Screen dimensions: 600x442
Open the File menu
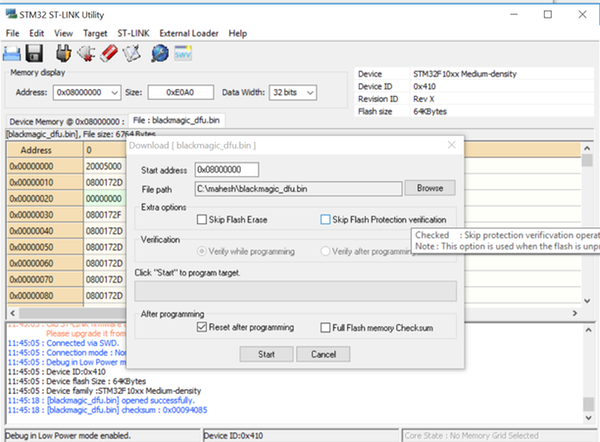(x=13, y=33)
